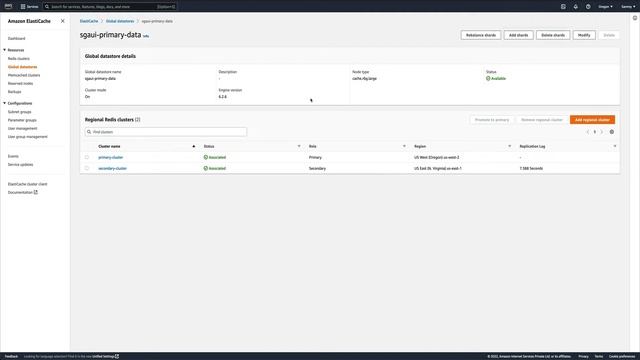
Task: Click the Modify button
Action: click(584, 35)
